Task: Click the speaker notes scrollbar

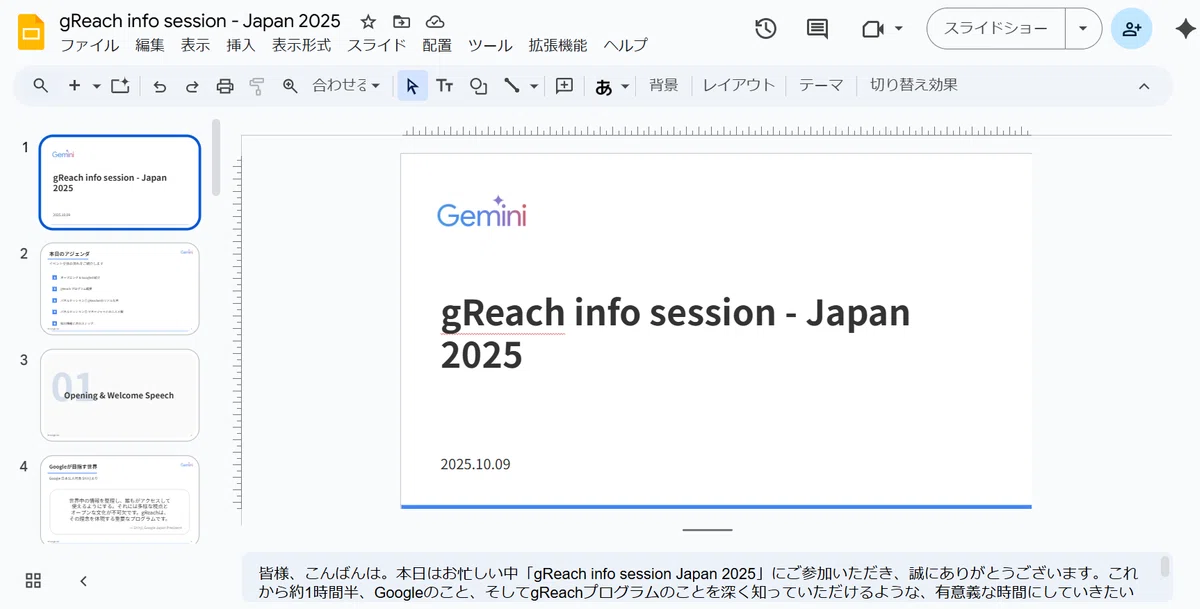Action: pos(1164,567)
